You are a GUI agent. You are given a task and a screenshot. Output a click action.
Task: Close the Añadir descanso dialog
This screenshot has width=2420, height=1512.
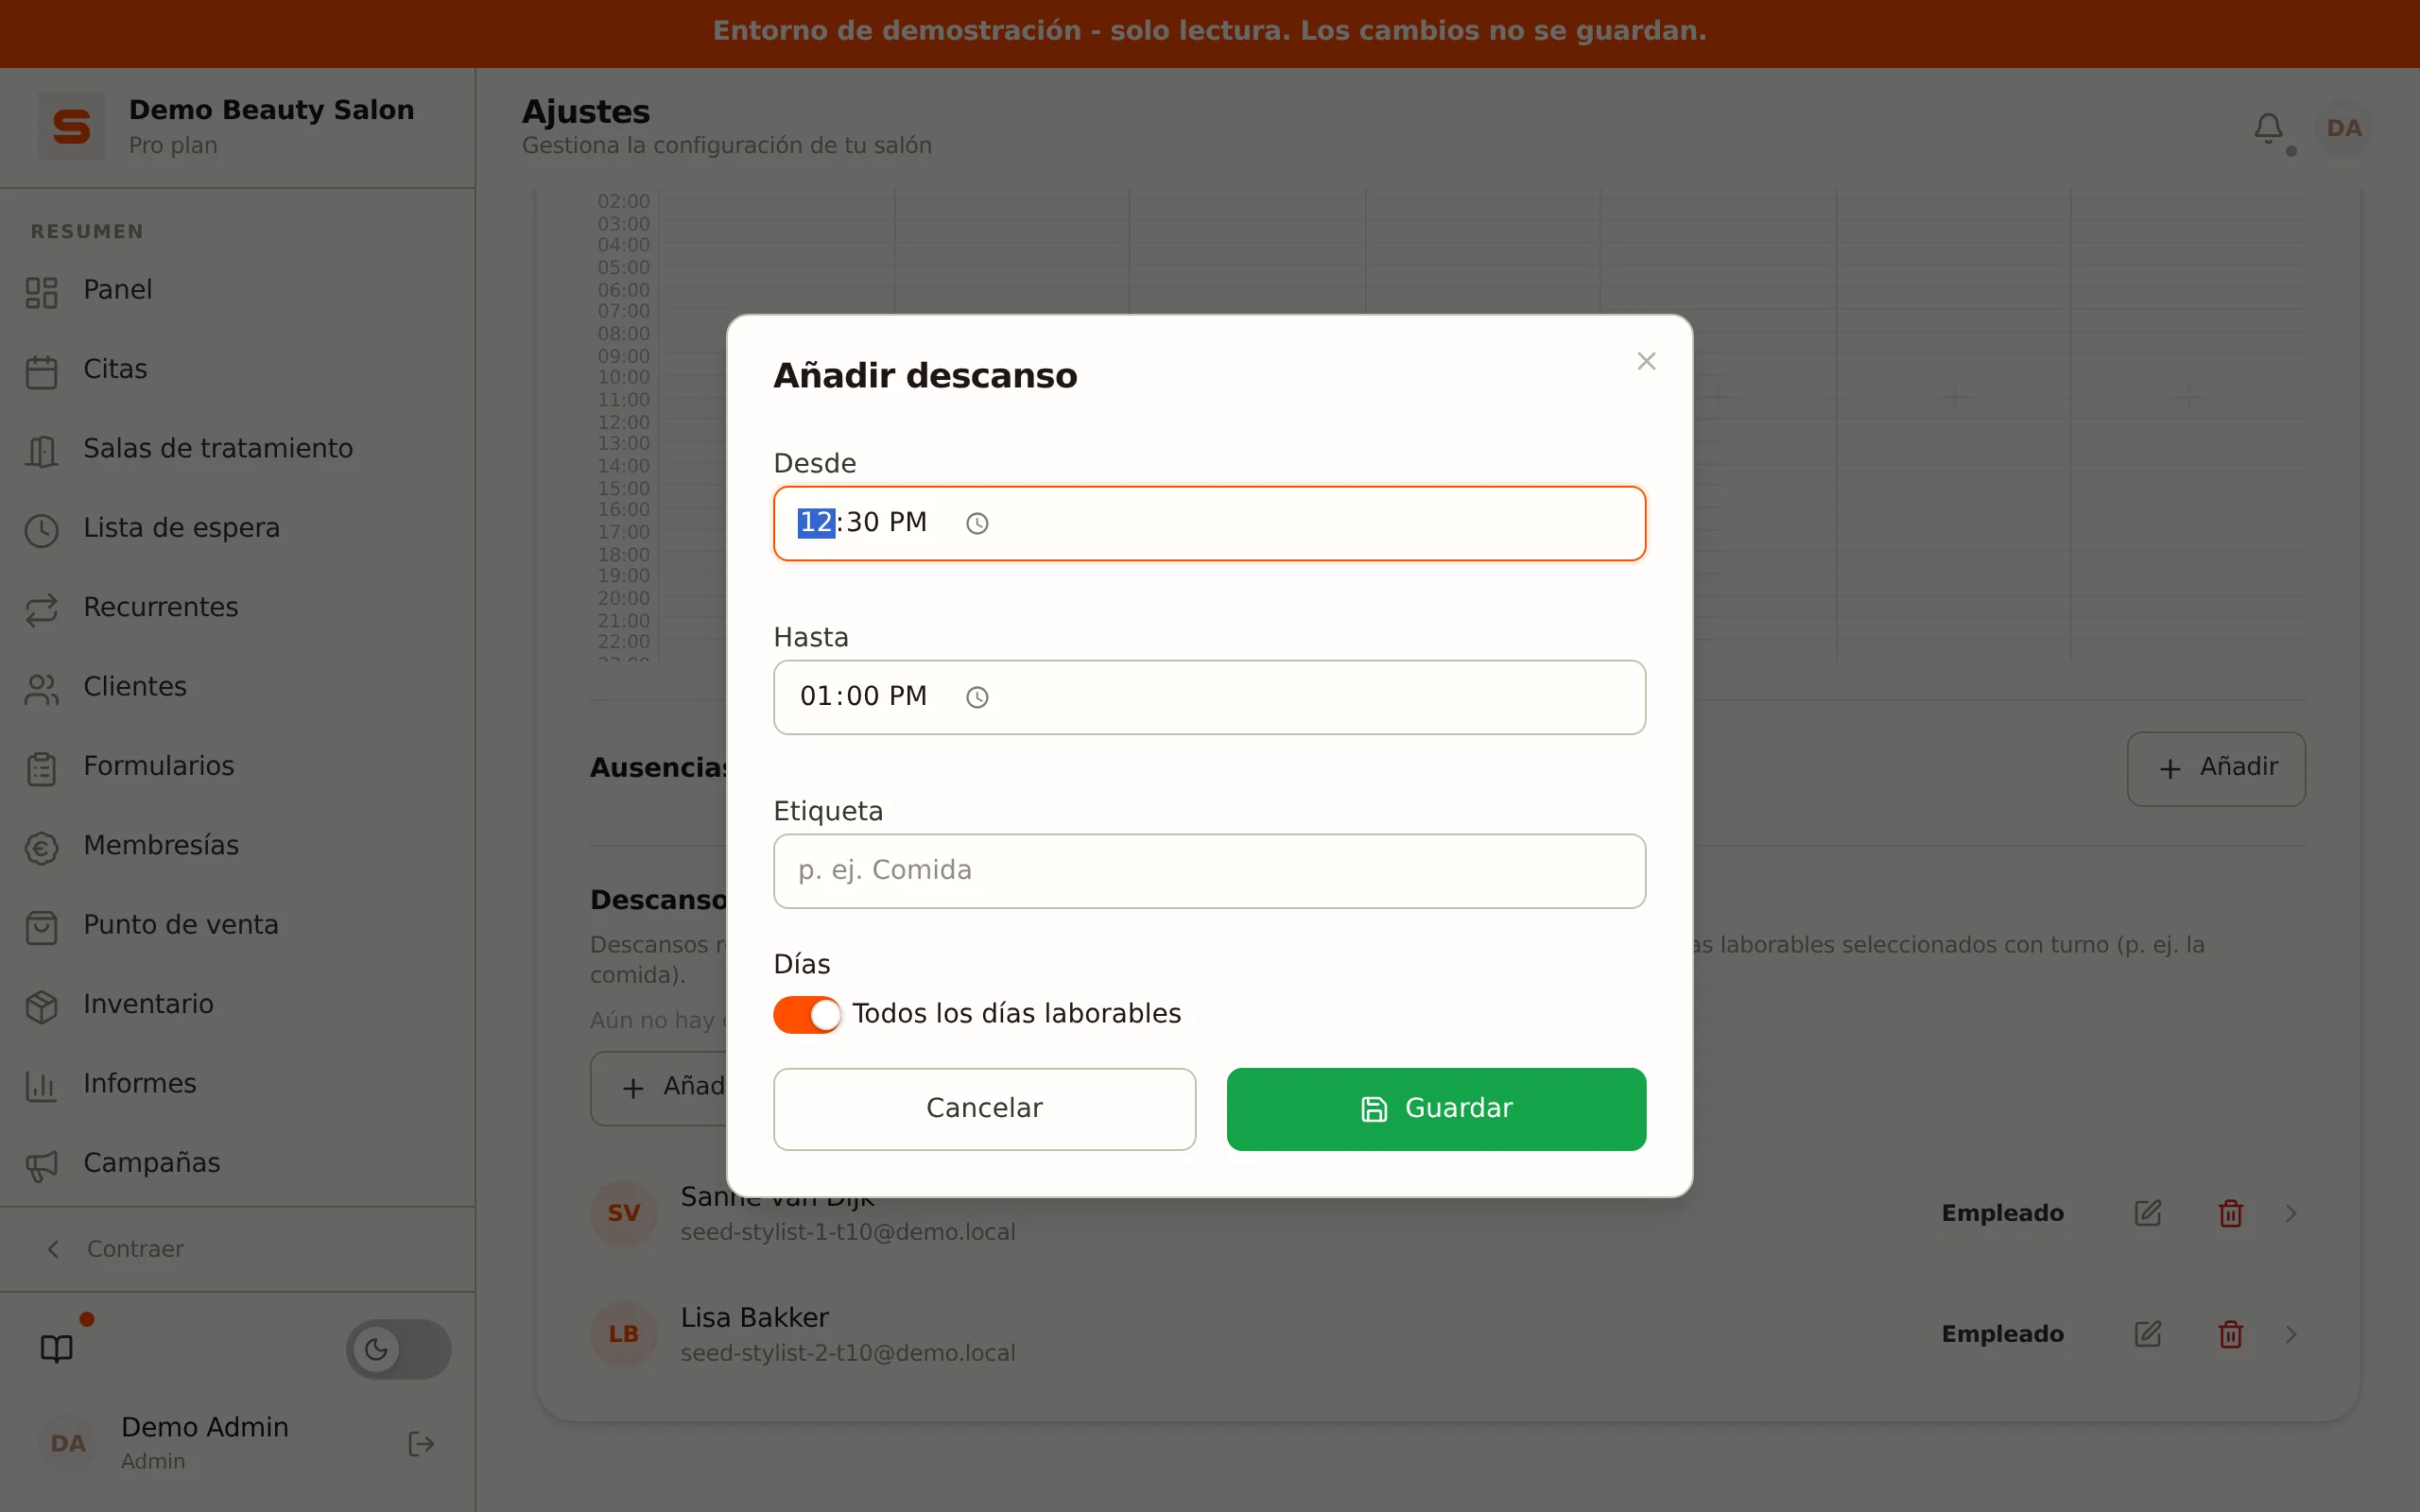pos(1646,361)
